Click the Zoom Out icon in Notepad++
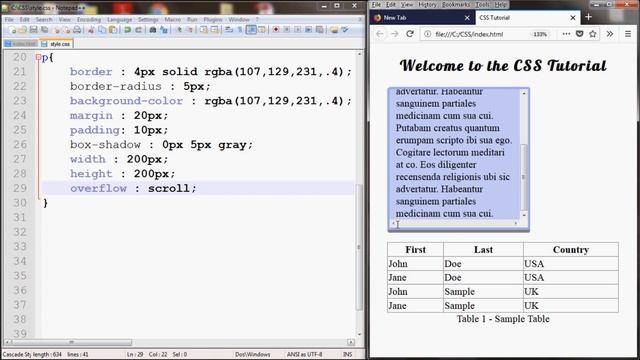 coord(189,30)
